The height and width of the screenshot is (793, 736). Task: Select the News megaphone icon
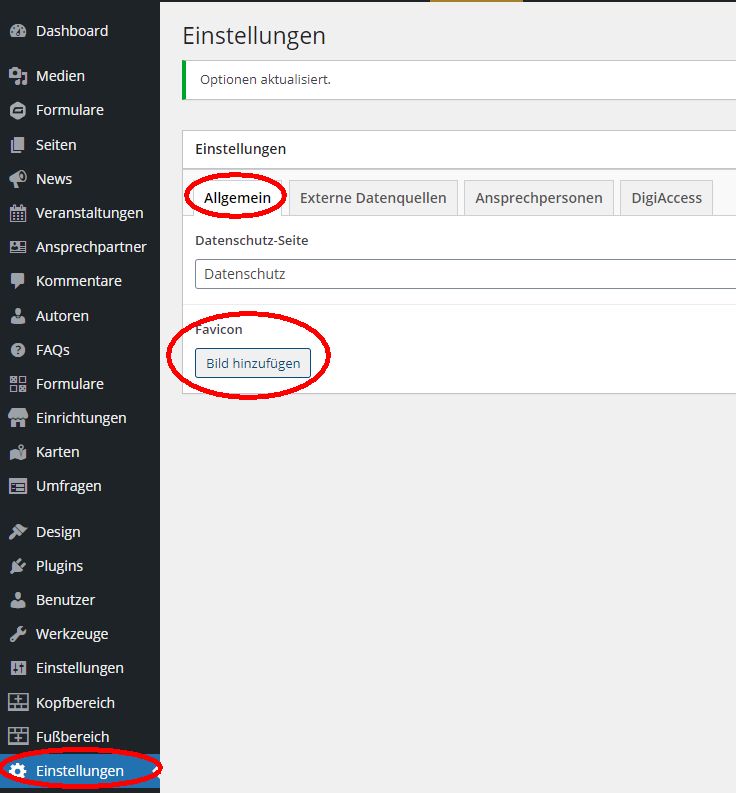pyautogui.click(x=17, y=179)
